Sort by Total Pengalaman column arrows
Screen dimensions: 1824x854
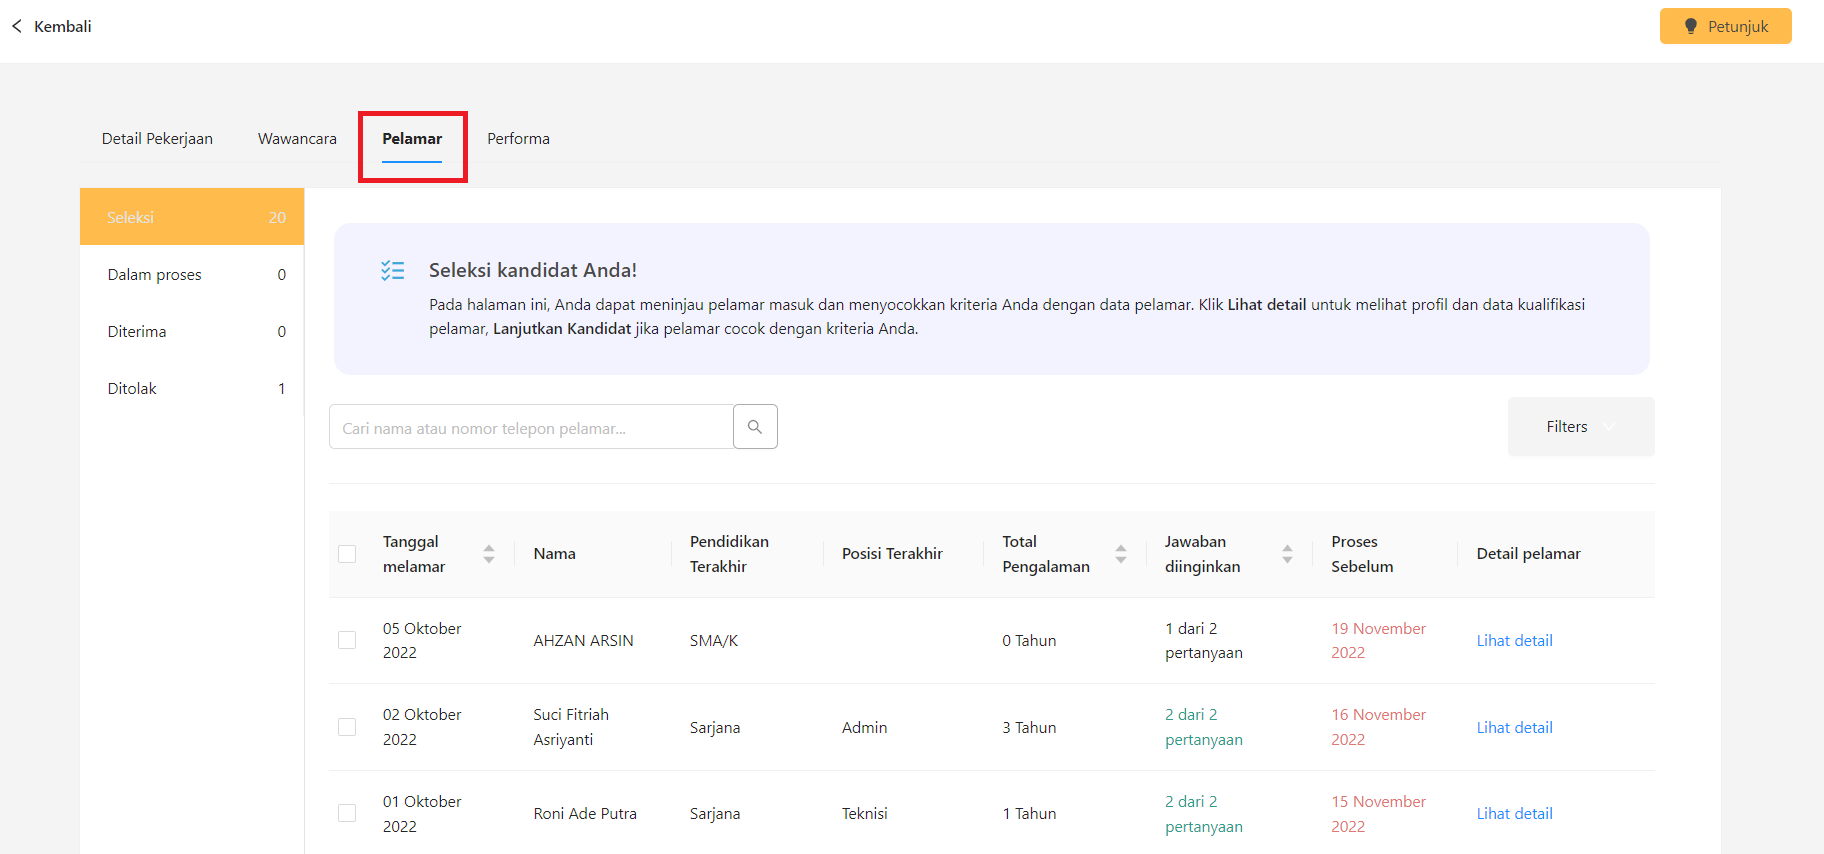pyautogui.click(x=1121, y=554)
